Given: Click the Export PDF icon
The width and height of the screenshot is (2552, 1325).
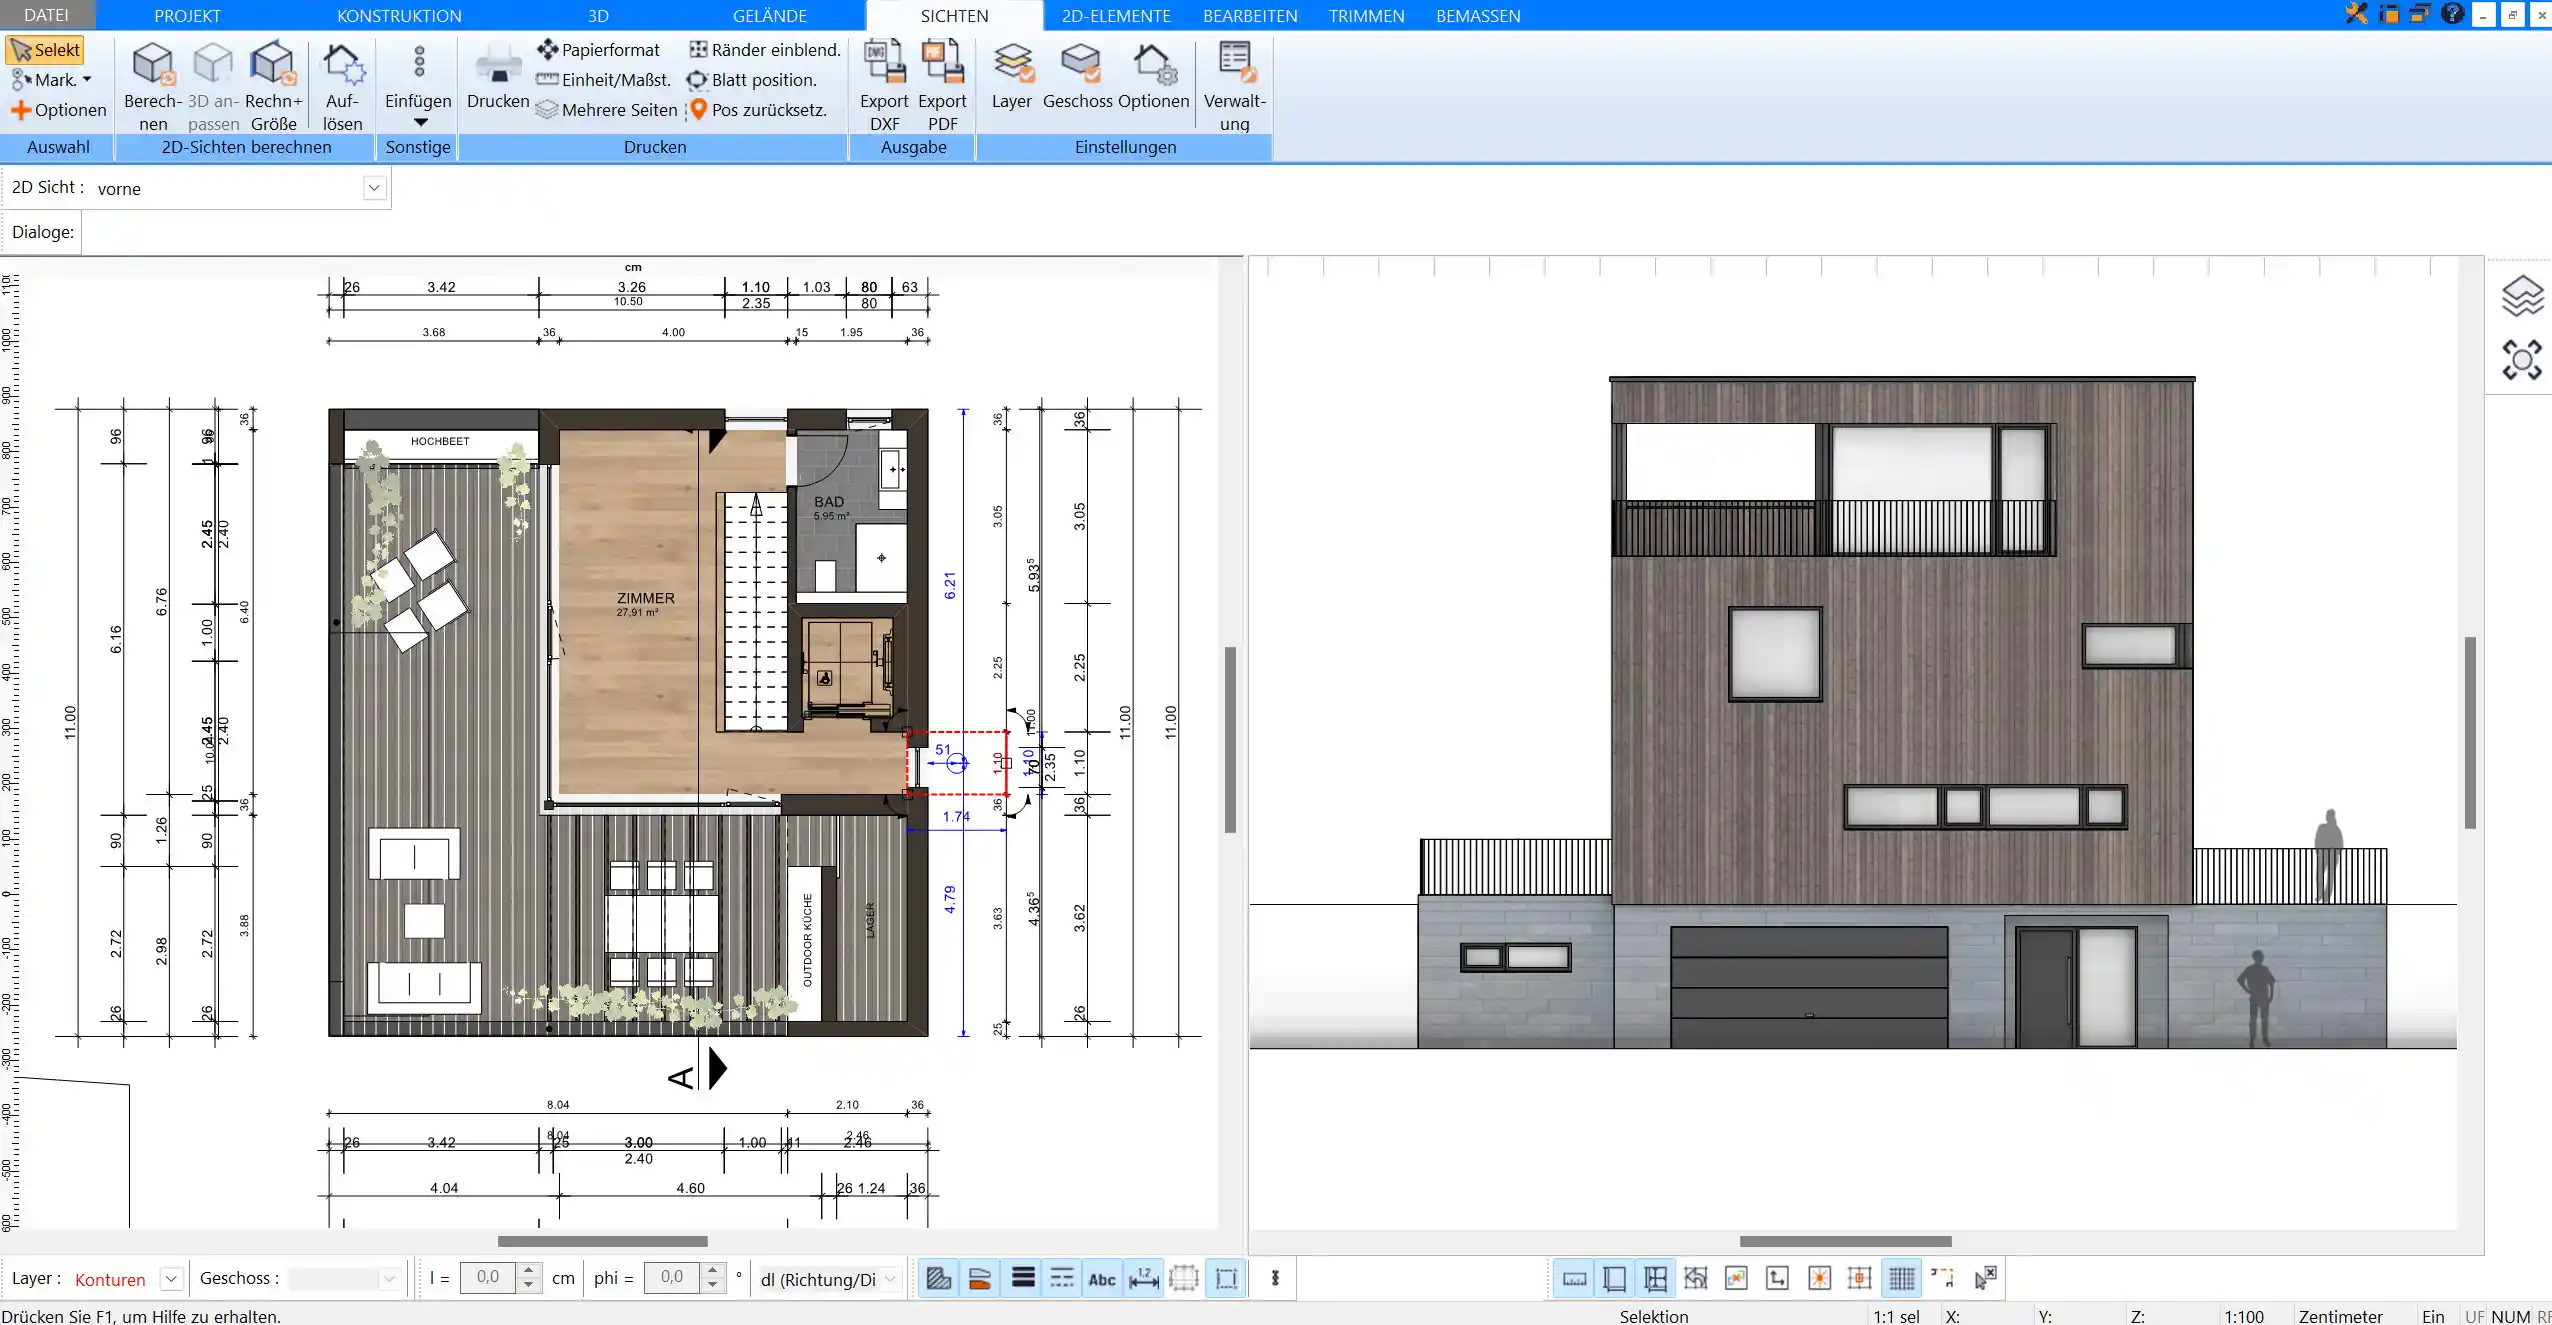Looking at the screenshot, I should point(942,63).
